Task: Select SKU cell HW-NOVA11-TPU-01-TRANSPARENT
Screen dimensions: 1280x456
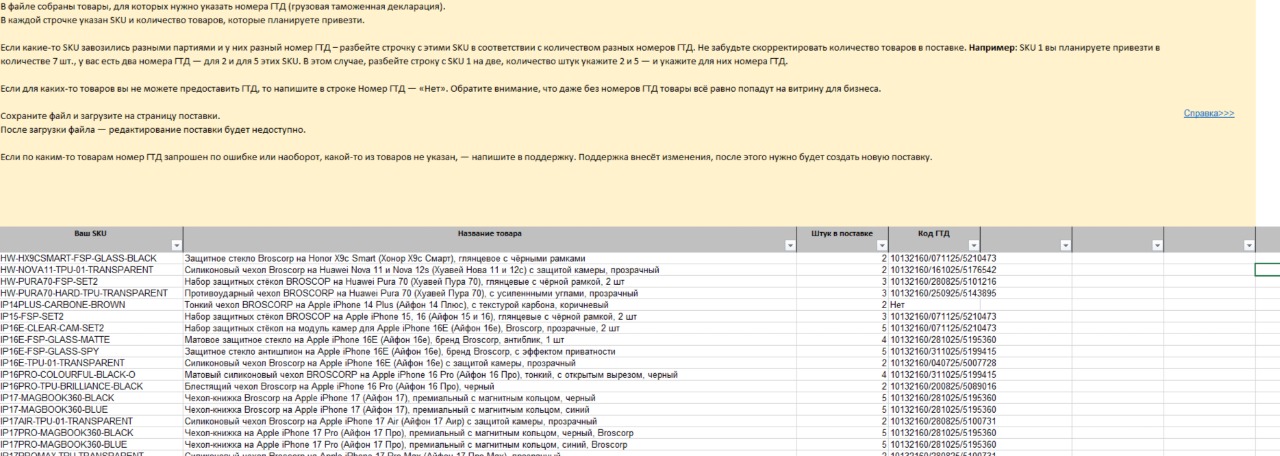Action: pos(91,270)
